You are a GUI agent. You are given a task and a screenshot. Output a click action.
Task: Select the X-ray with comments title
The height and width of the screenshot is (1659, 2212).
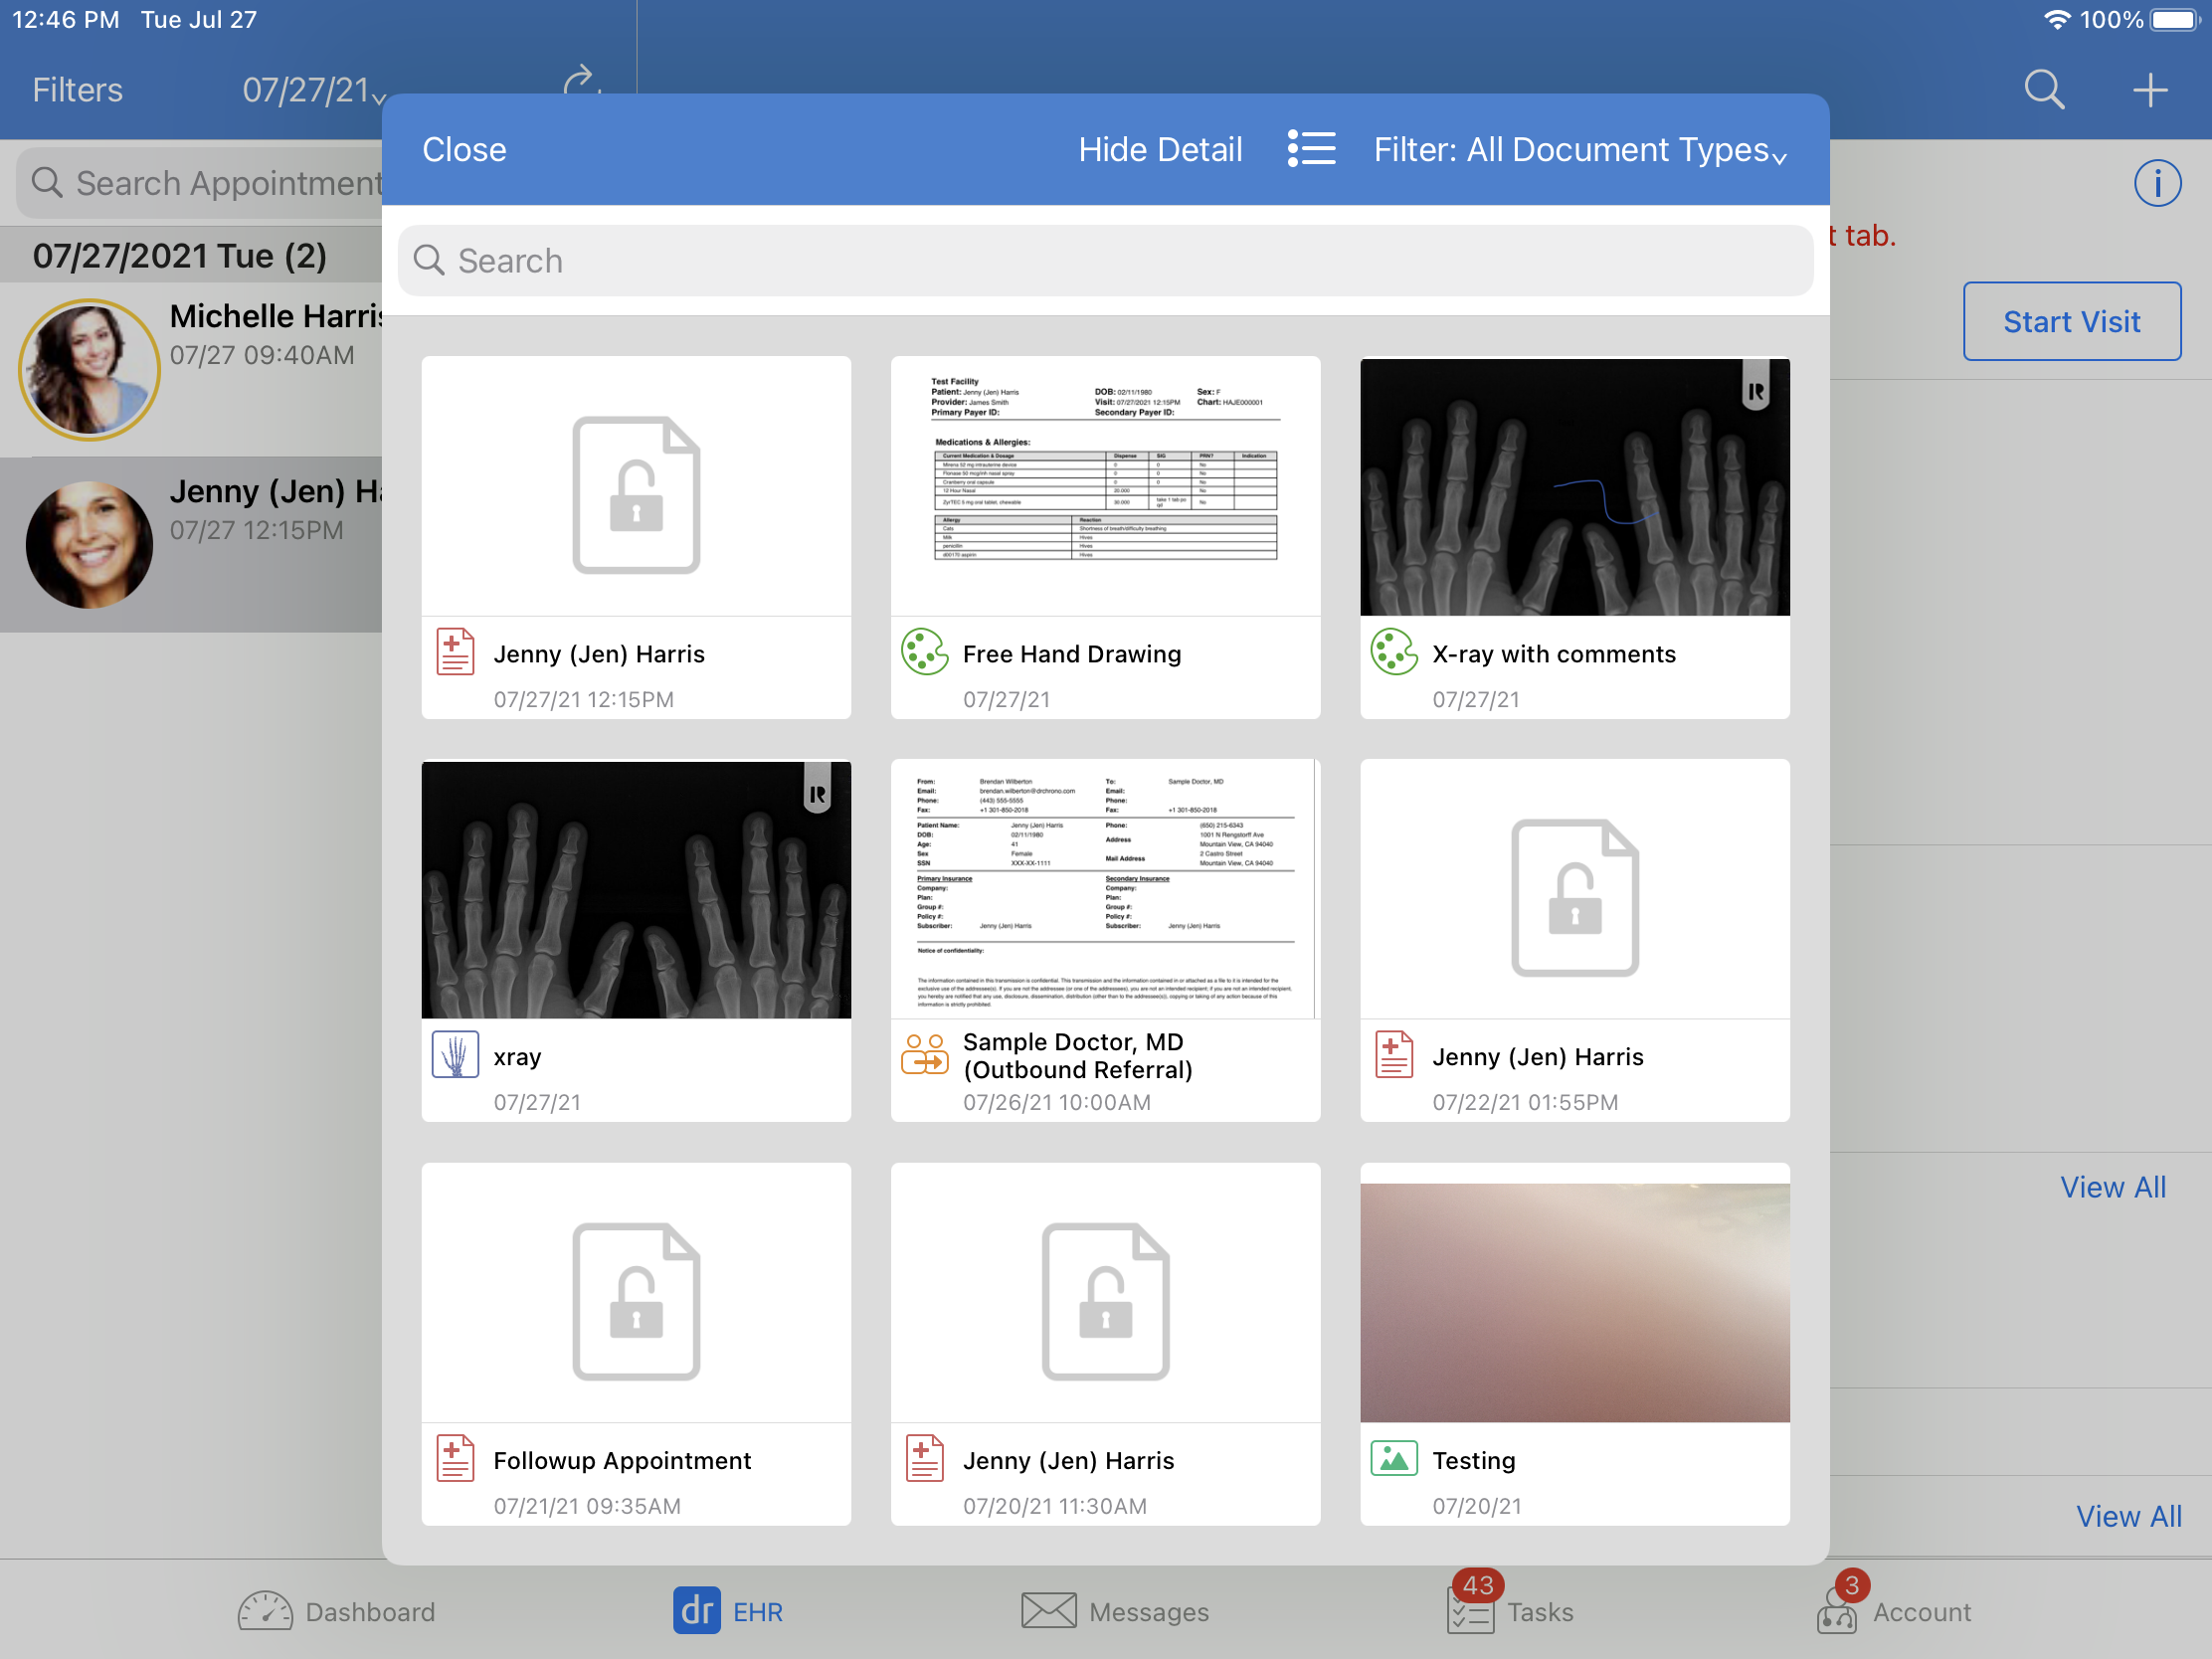[x=1554, y=654]
